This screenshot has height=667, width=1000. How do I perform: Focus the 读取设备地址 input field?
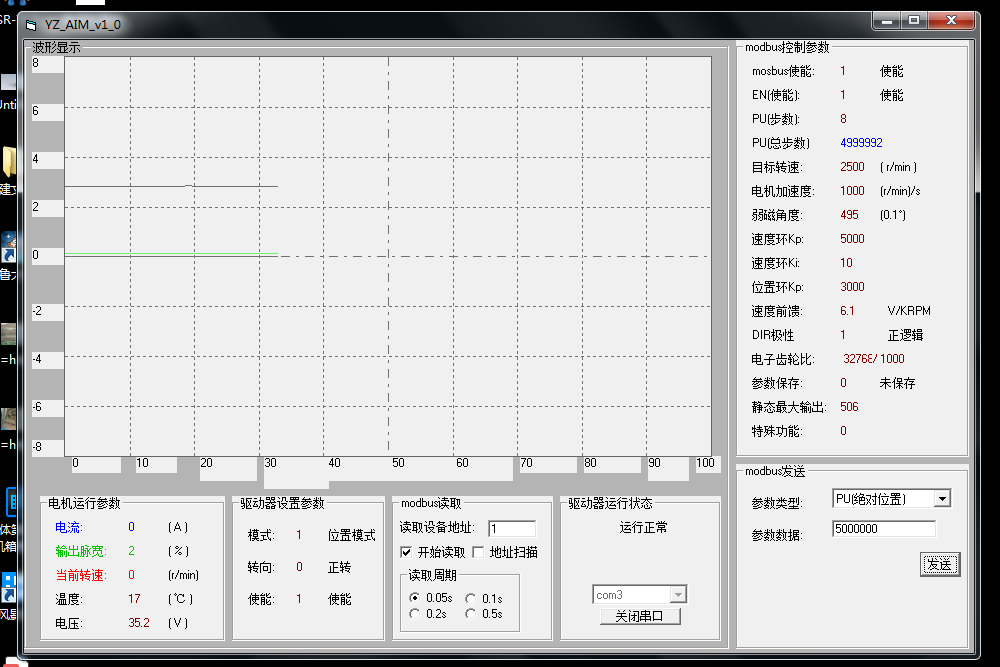click(x=512, y=528)
